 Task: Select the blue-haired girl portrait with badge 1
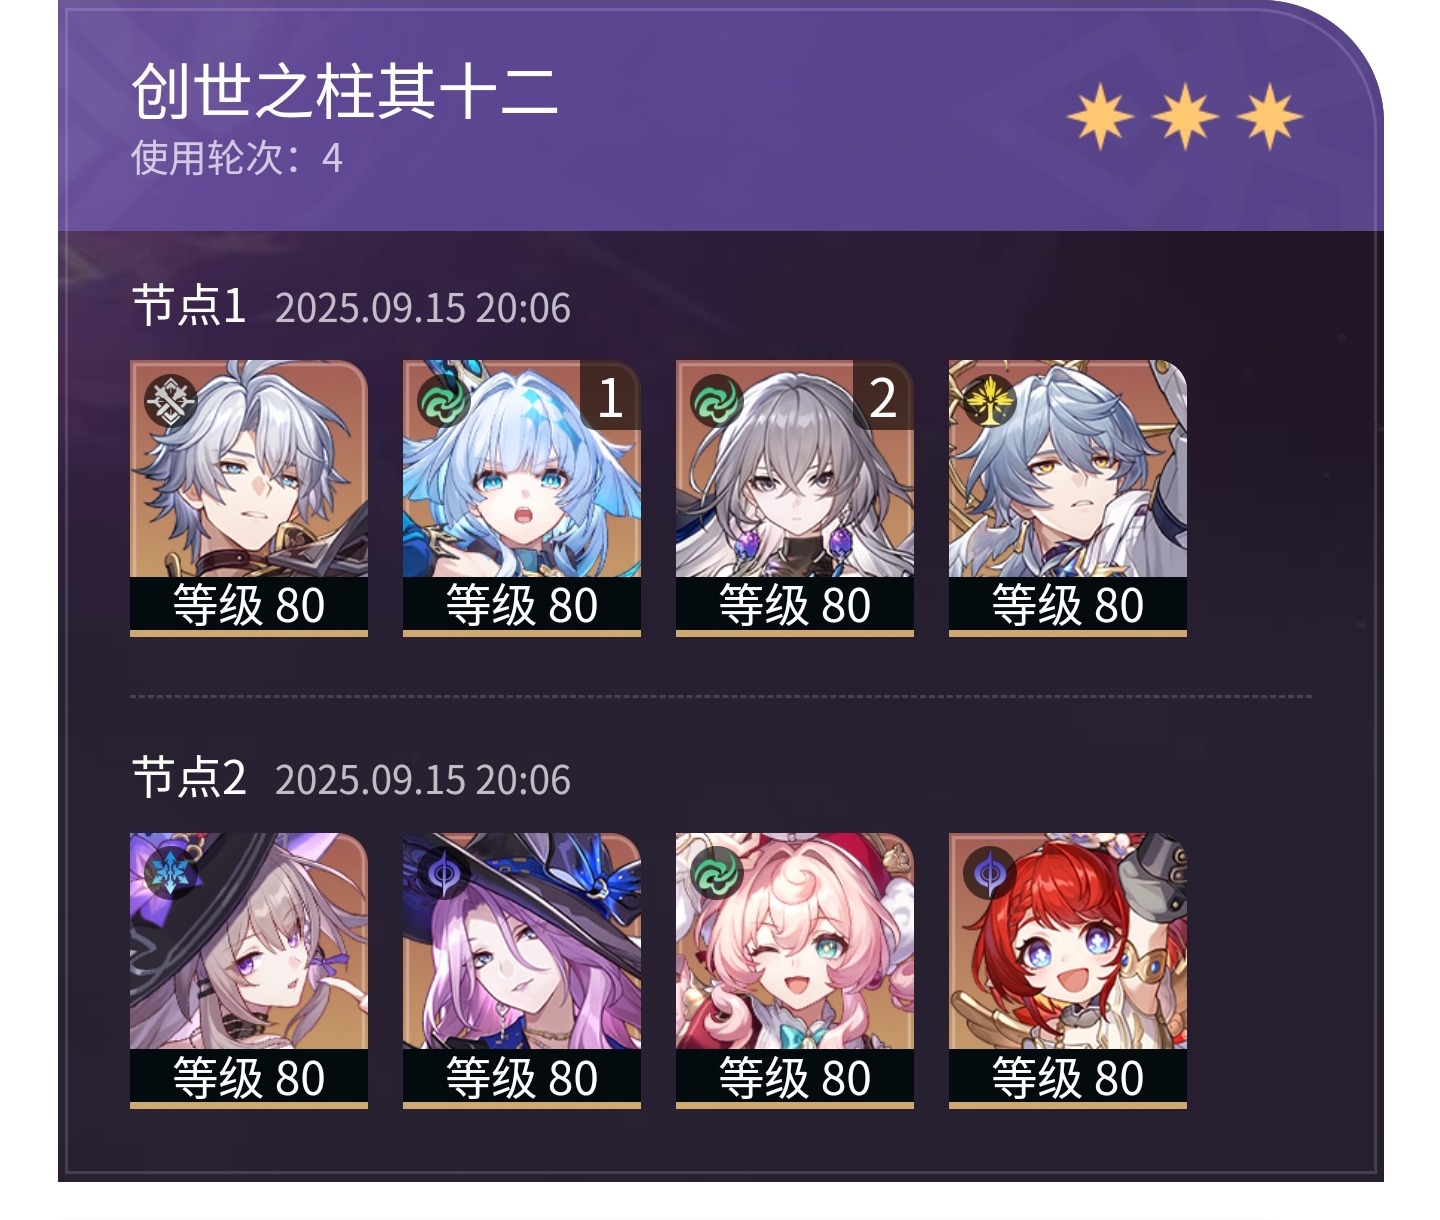point(522,497)
